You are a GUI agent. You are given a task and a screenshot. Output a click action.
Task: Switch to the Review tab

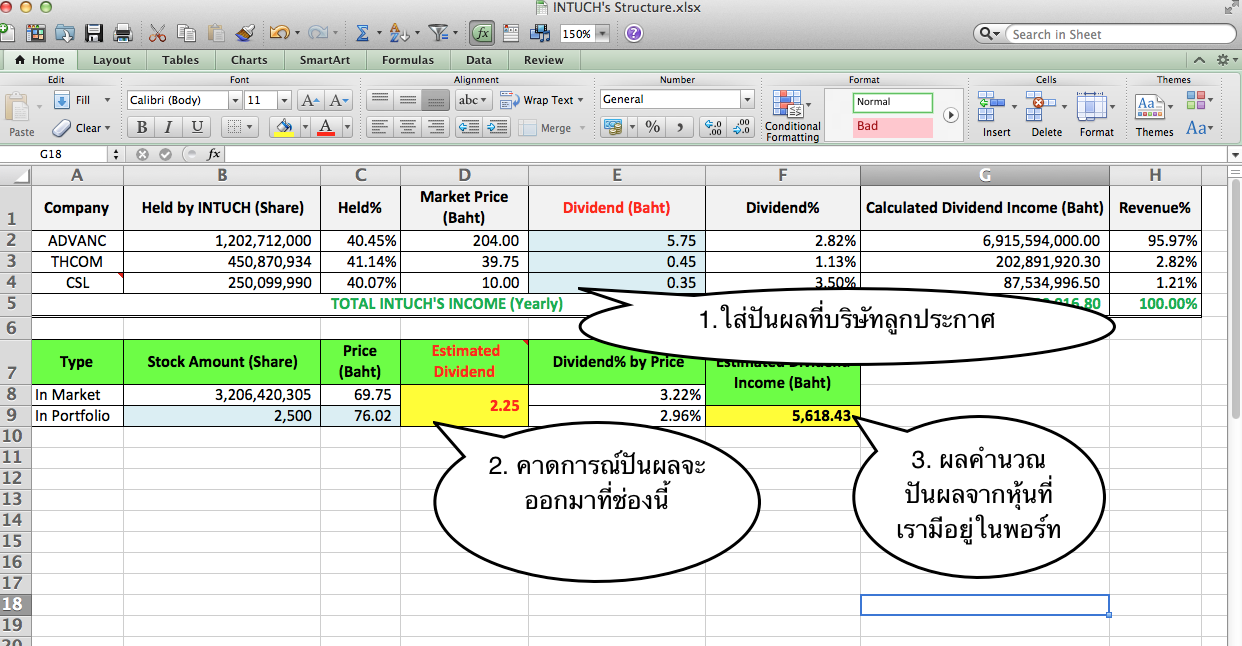tap(544, 60)
